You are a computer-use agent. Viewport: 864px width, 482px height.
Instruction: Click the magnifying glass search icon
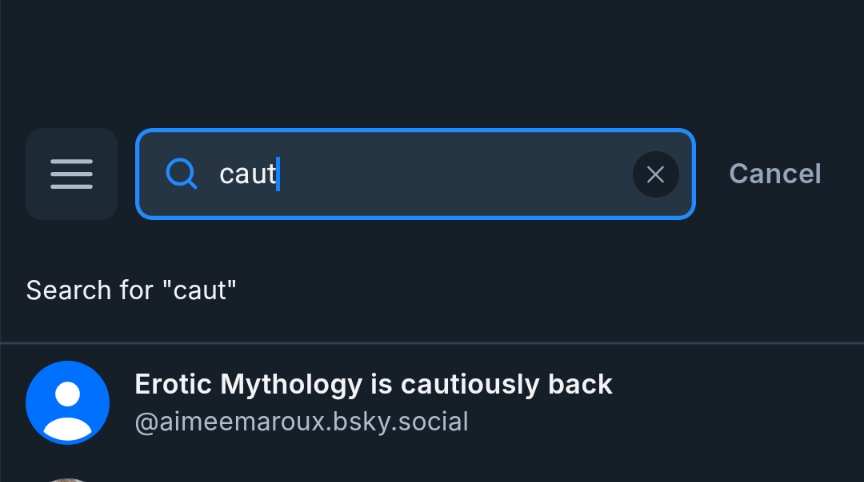coord(181,174)
